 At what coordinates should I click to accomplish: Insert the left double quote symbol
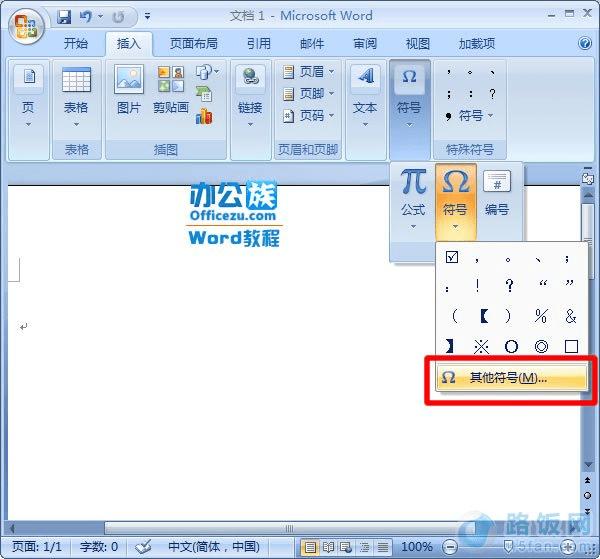(x=542, y=284)
